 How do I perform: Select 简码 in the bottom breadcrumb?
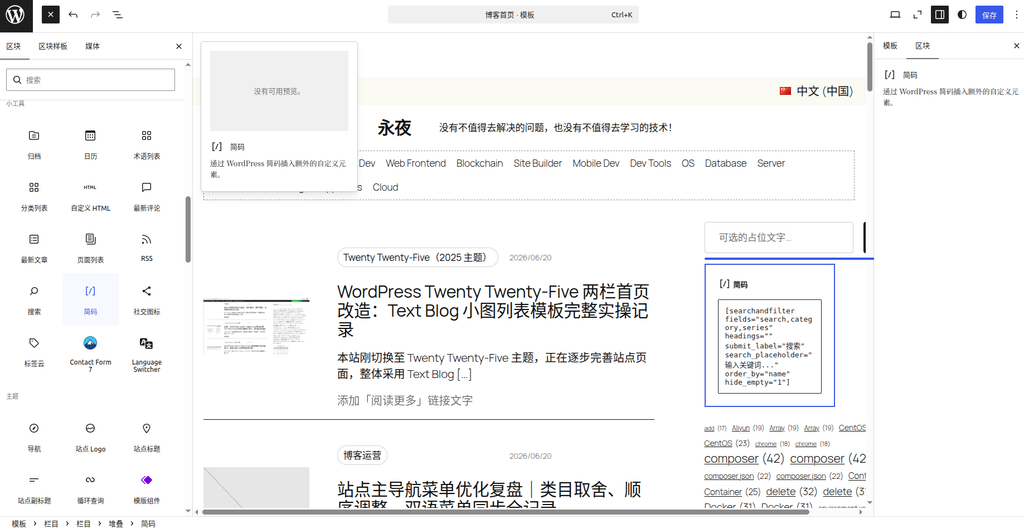click(148, 523)
